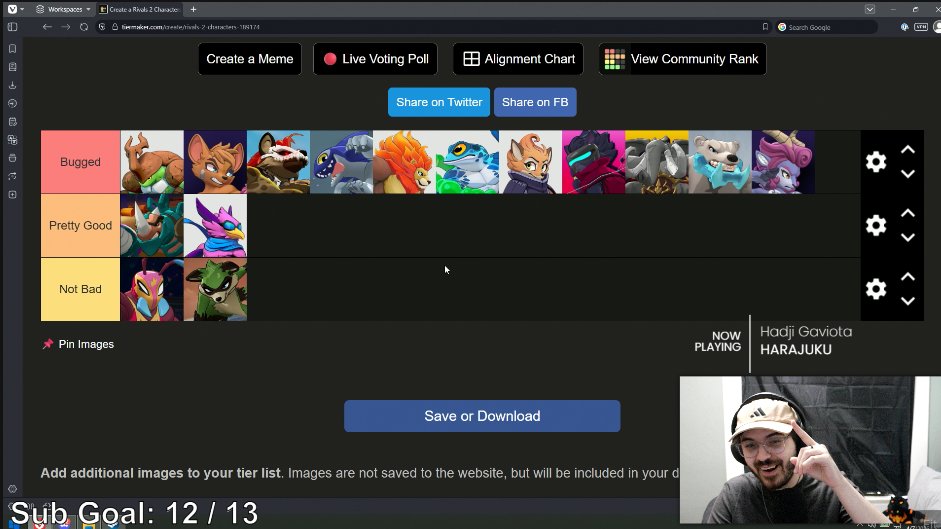This screenshot has width=941, height=529.
Task: Select the skull-masked raccoon character thumbnail
Action: pyautogui.click(x=278, y=162)
